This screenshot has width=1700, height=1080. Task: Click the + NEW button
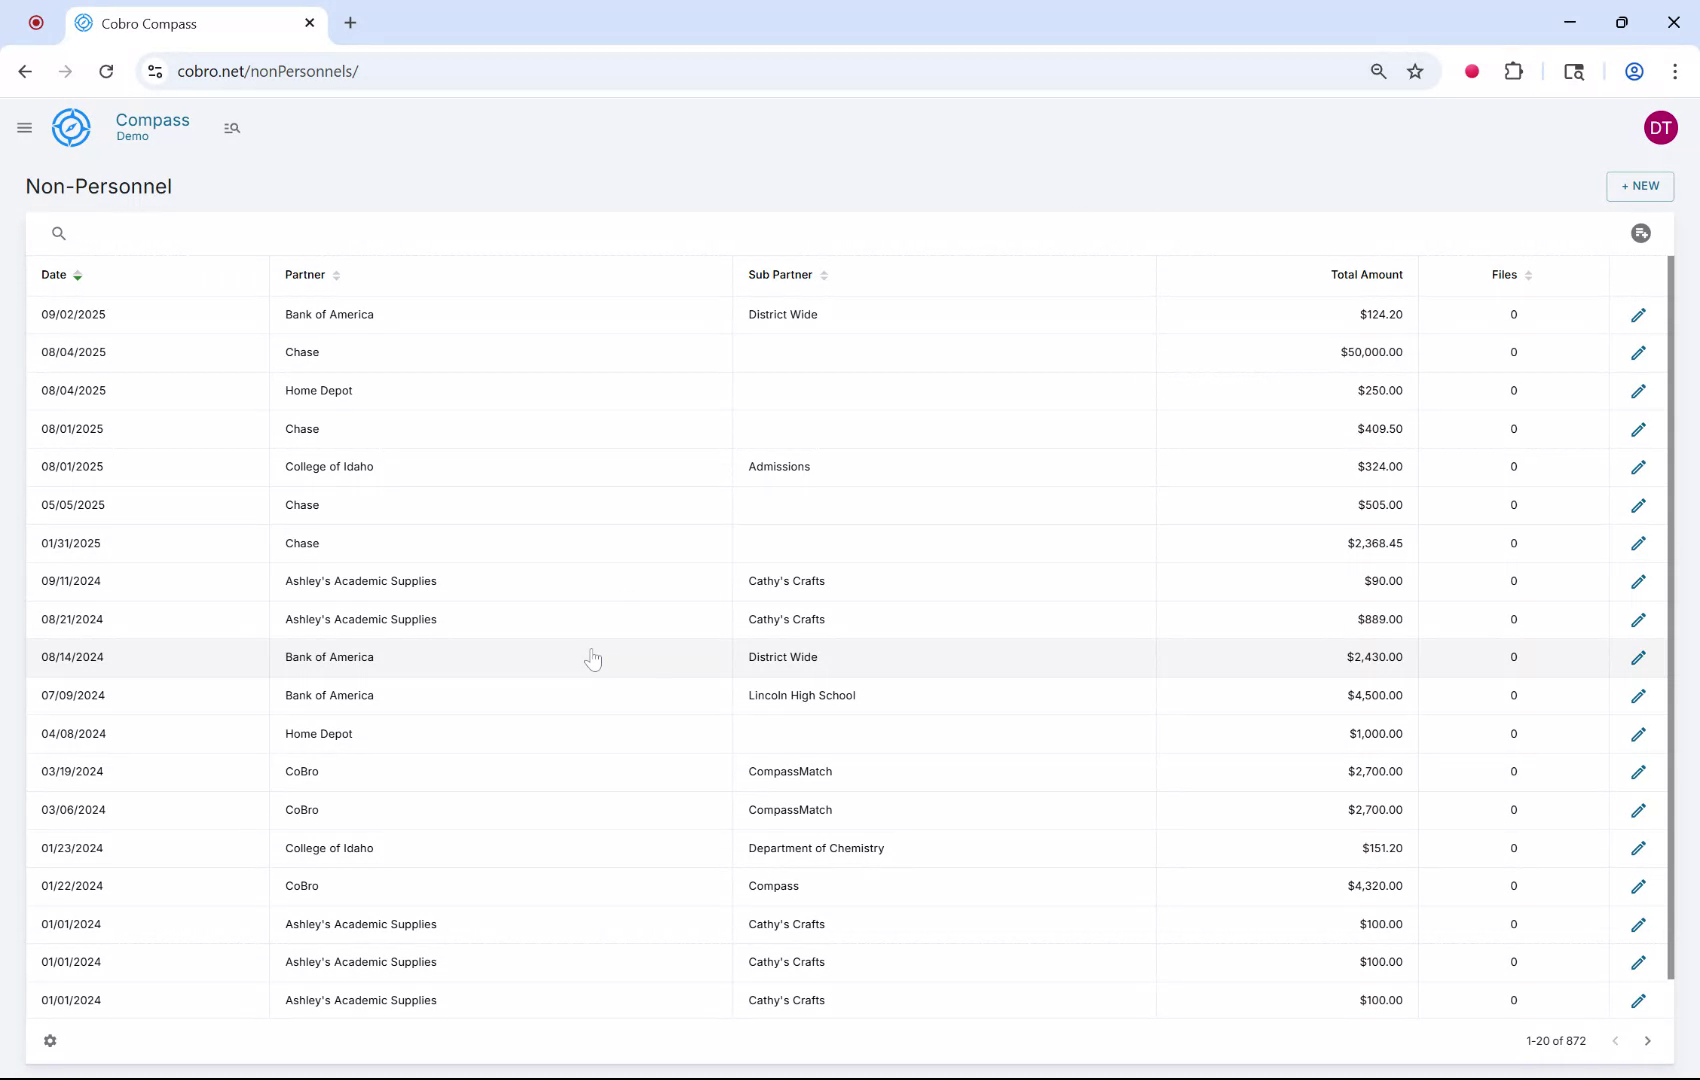coord(1639,186)
